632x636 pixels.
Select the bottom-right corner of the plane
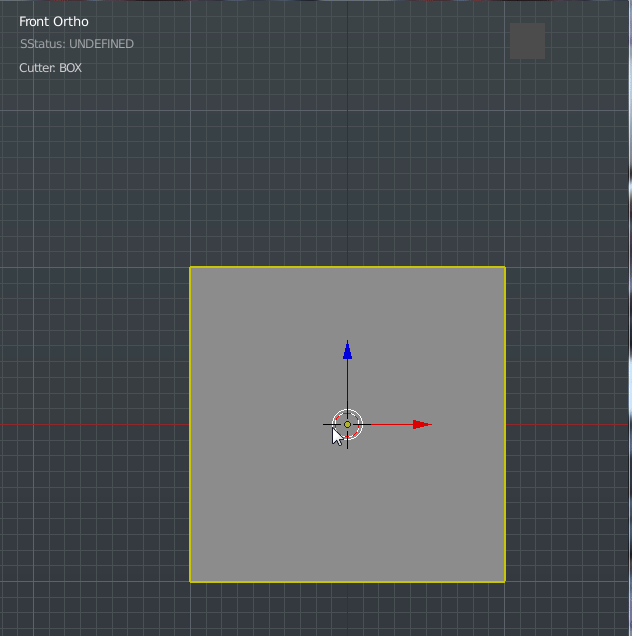pos(505,581)
